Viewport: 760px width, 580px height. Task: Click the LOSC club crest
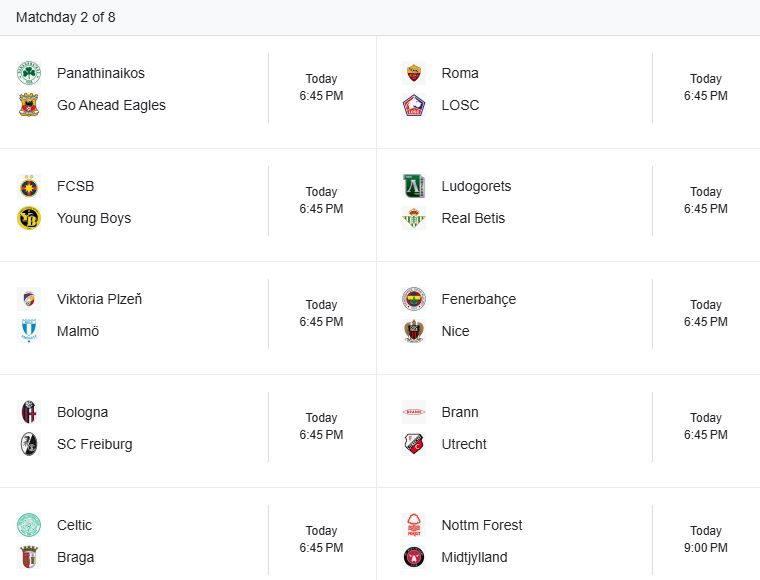[413, 105]
